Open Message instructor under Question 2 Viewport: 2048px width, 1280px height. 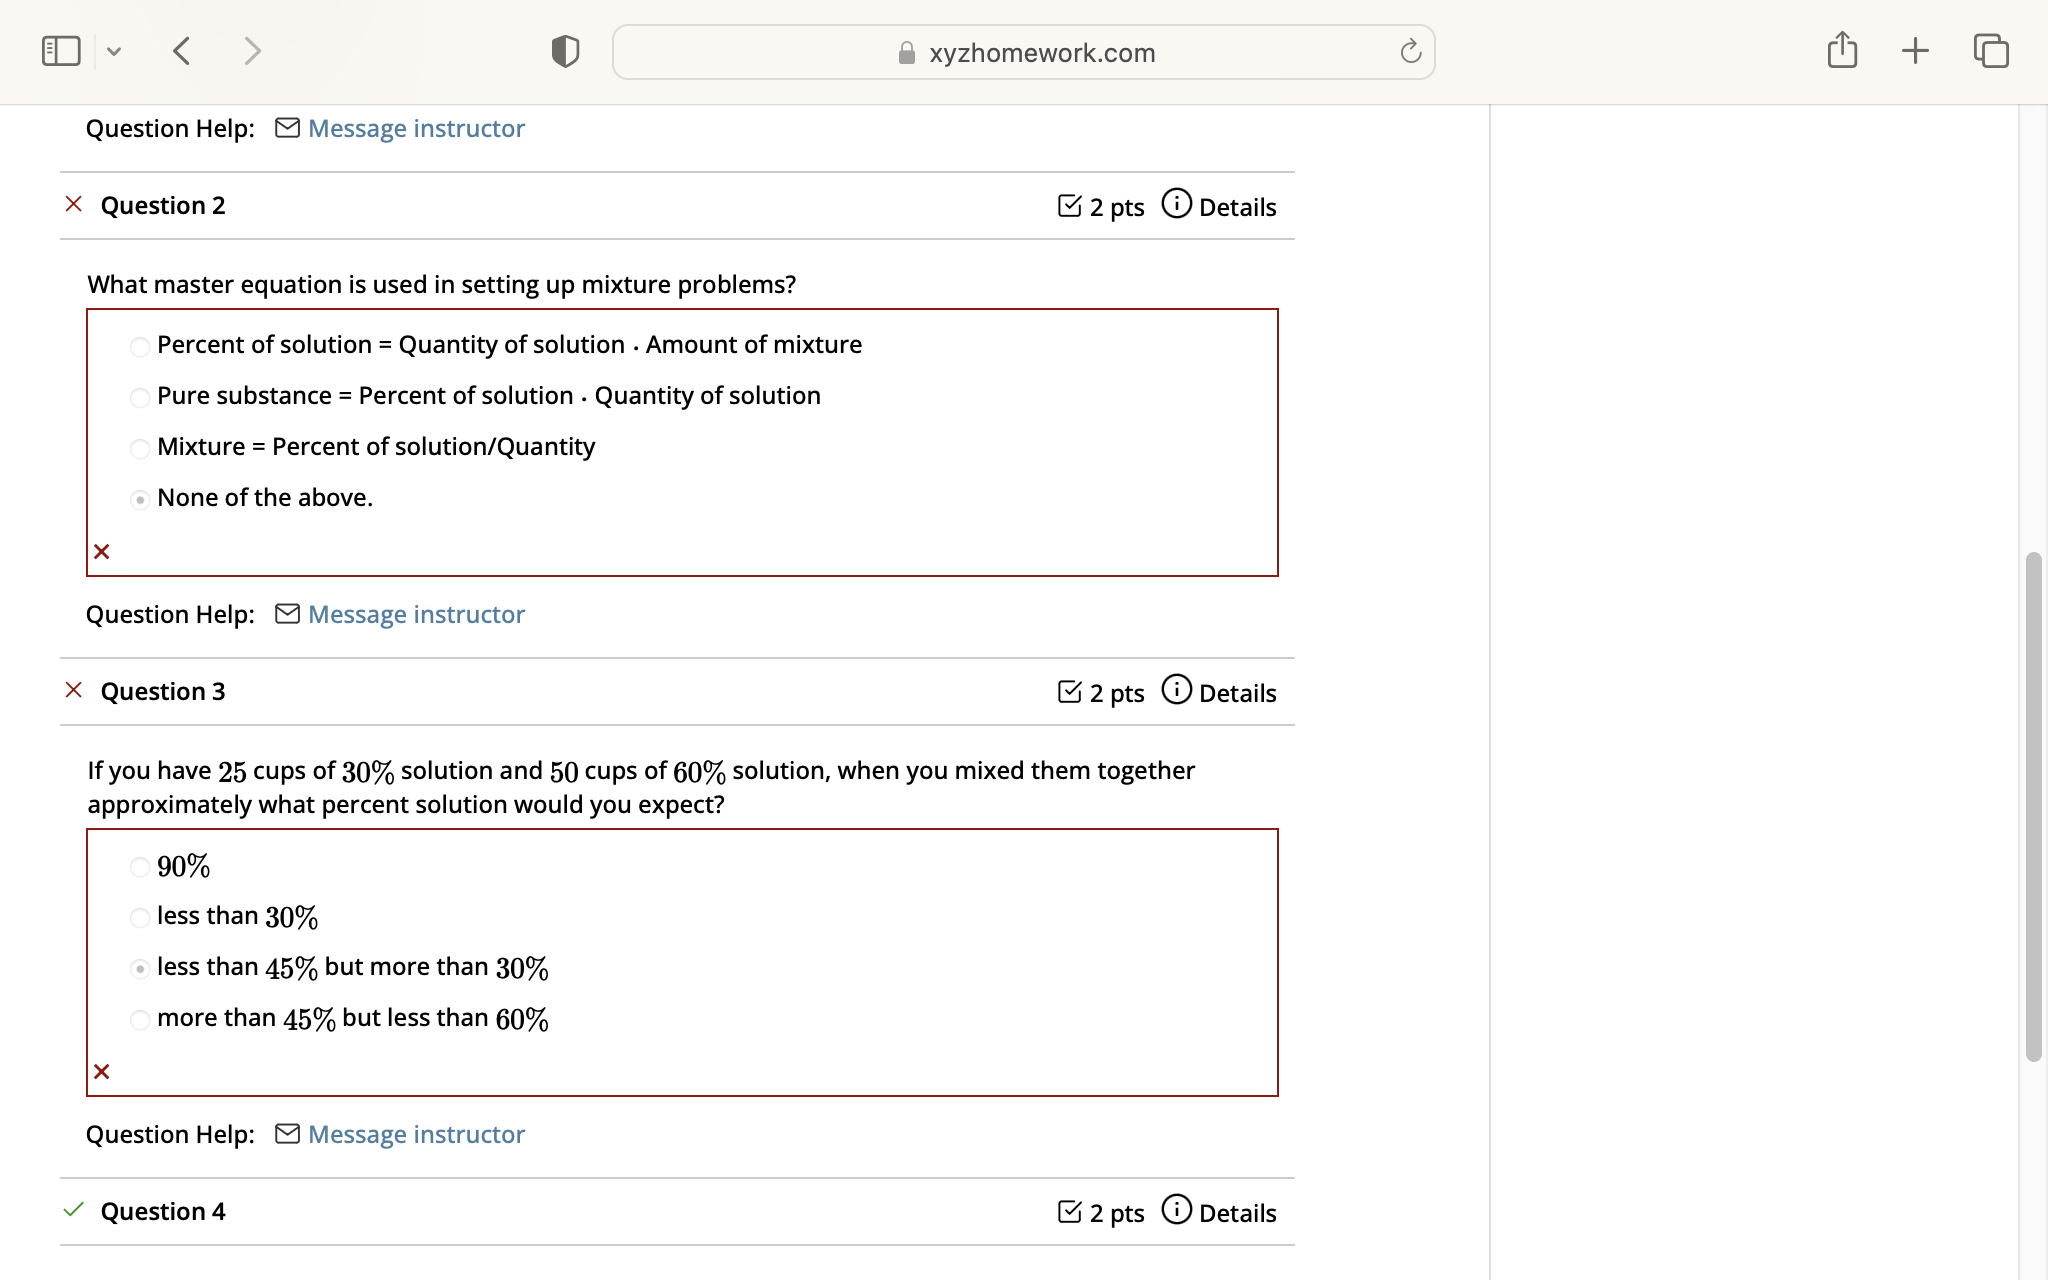[415, 614]
